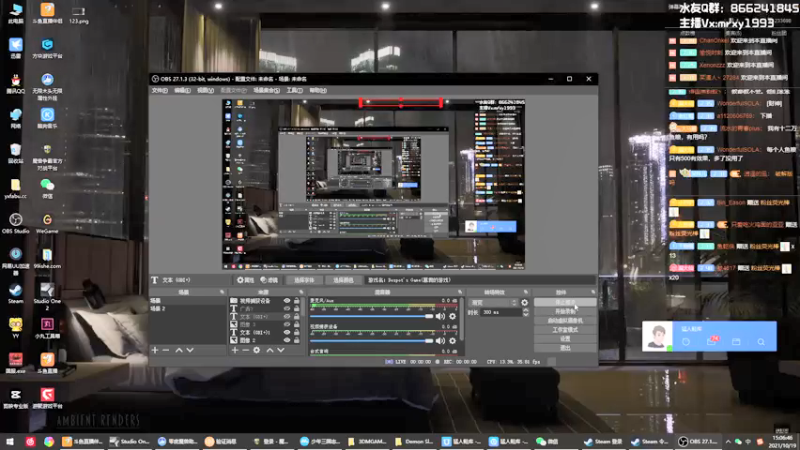This screenshot has height=450, width=800.
Task: Toggle visibility of the Image 3 source
Action: (x=287, y=324)
